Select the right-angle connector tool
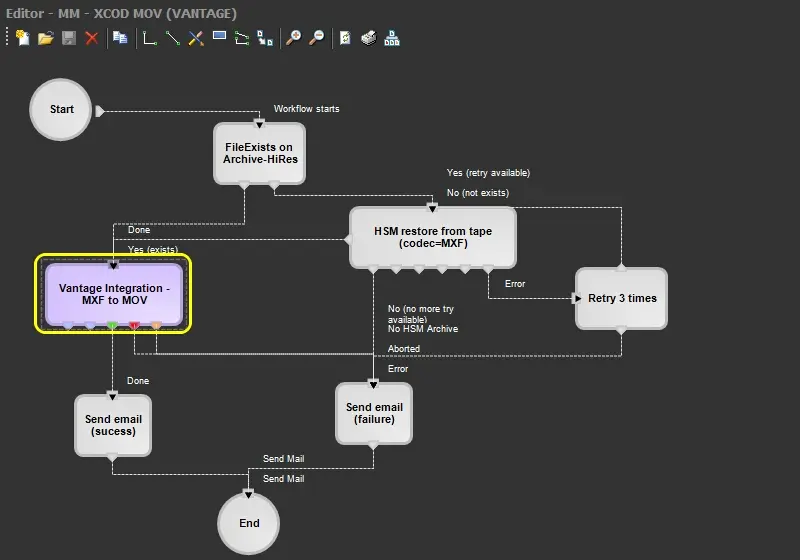800x560 pixels. (150, 38)
